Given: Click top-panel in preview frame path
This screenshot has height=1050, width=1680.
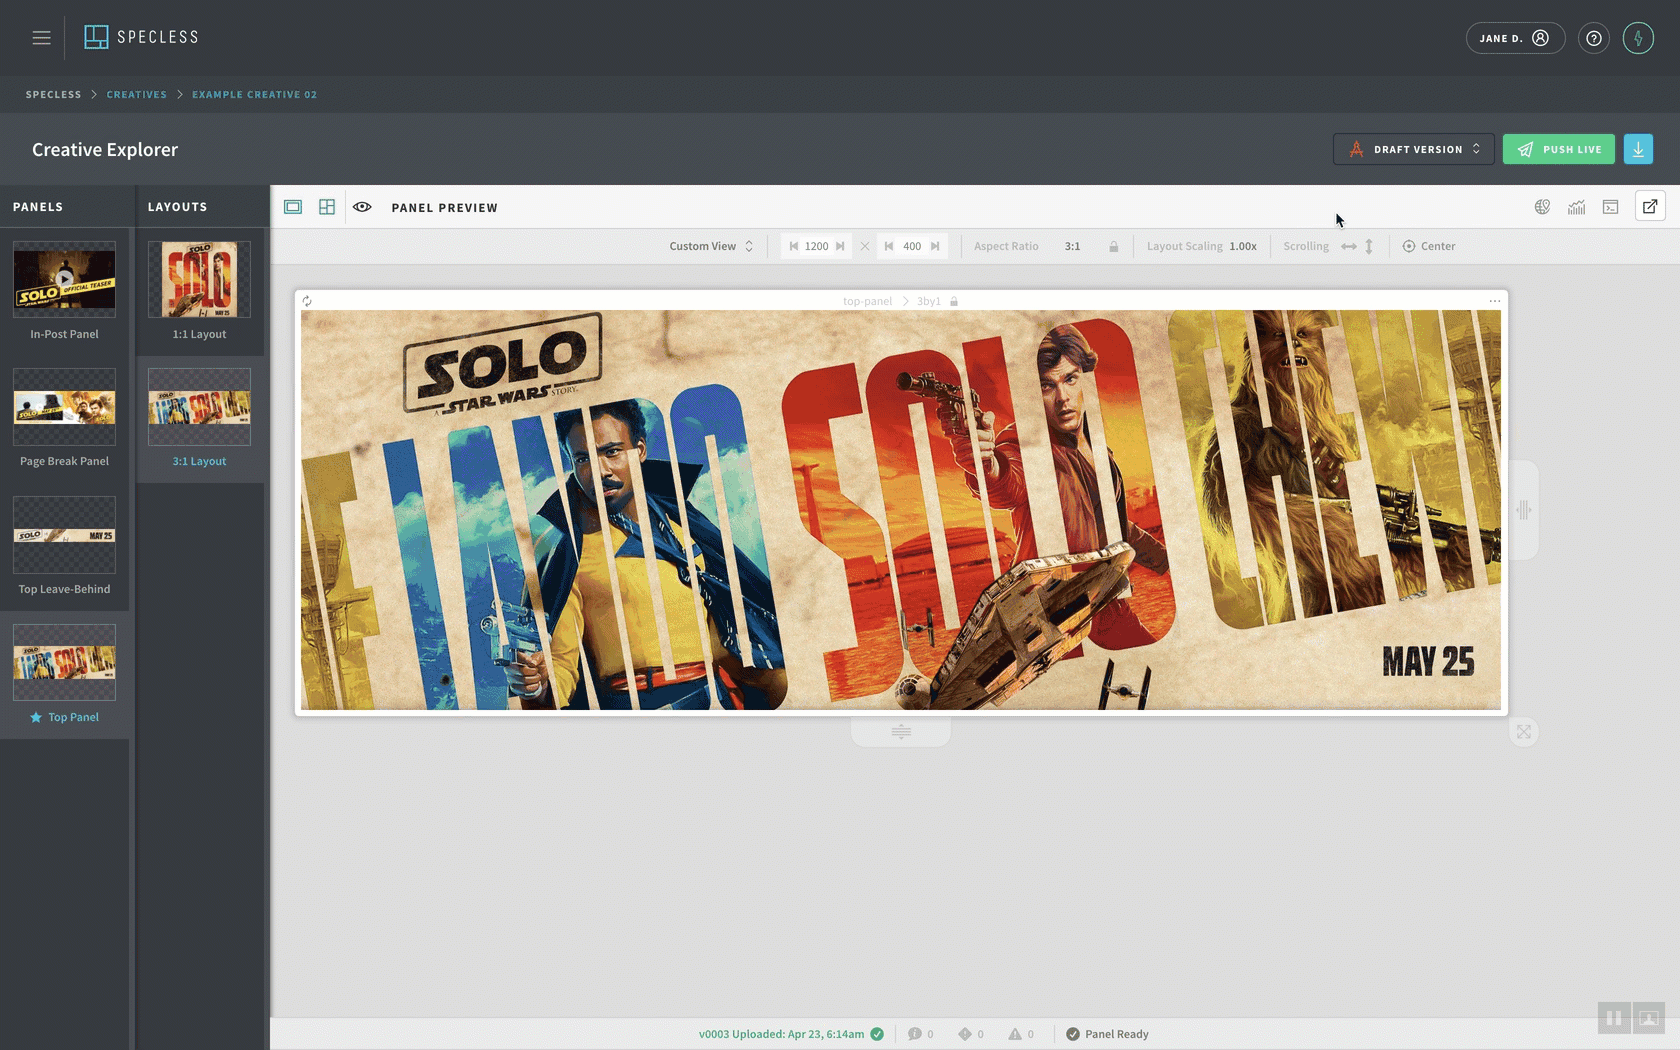Looking at the screenshot, I should click(x=867, y=301).
